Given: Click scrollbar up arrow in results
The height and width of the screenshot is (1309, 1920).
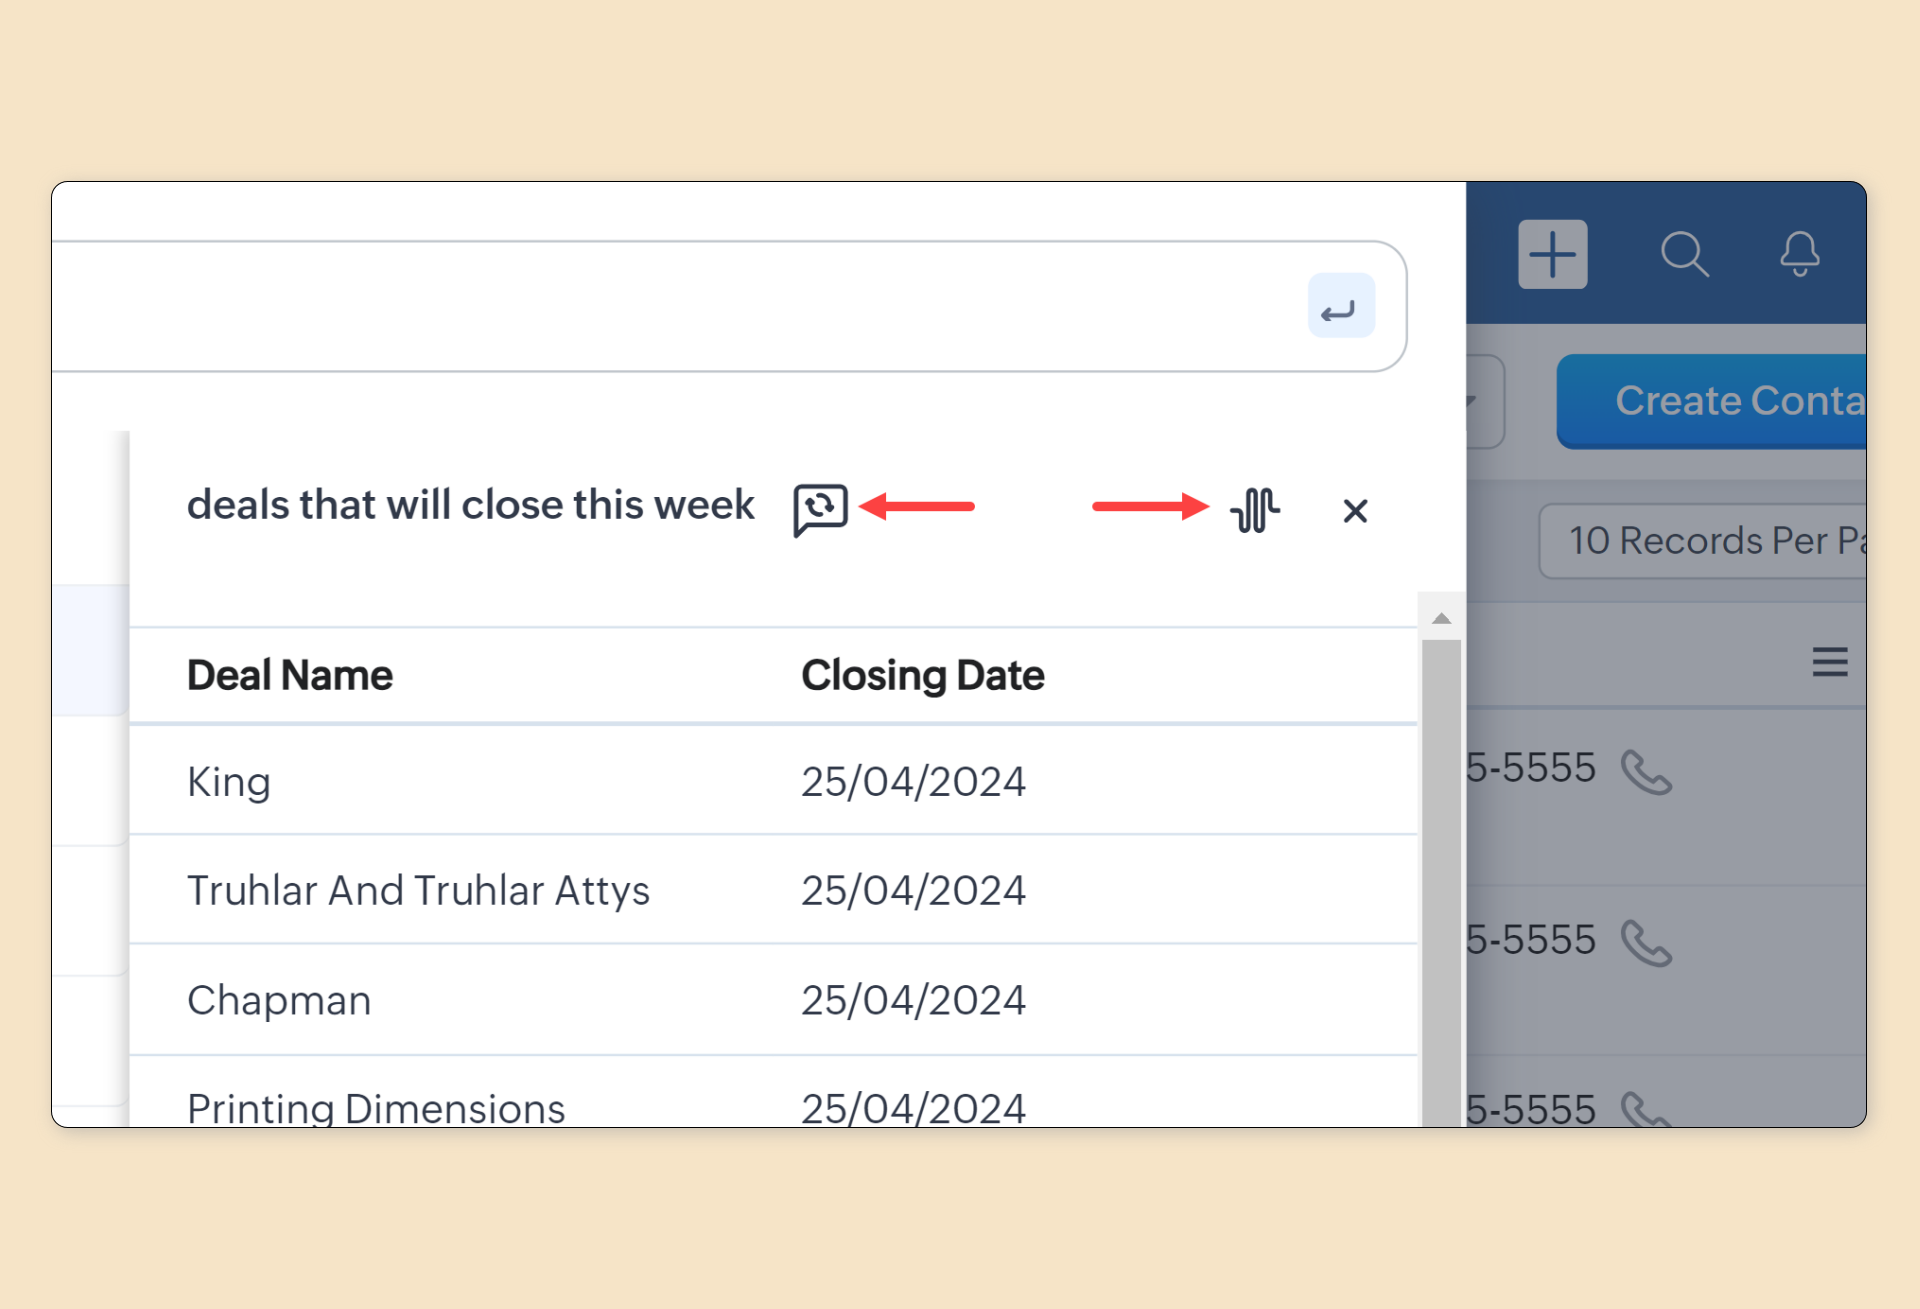Looking at the screenshot, I should (x=1441, y=619).
